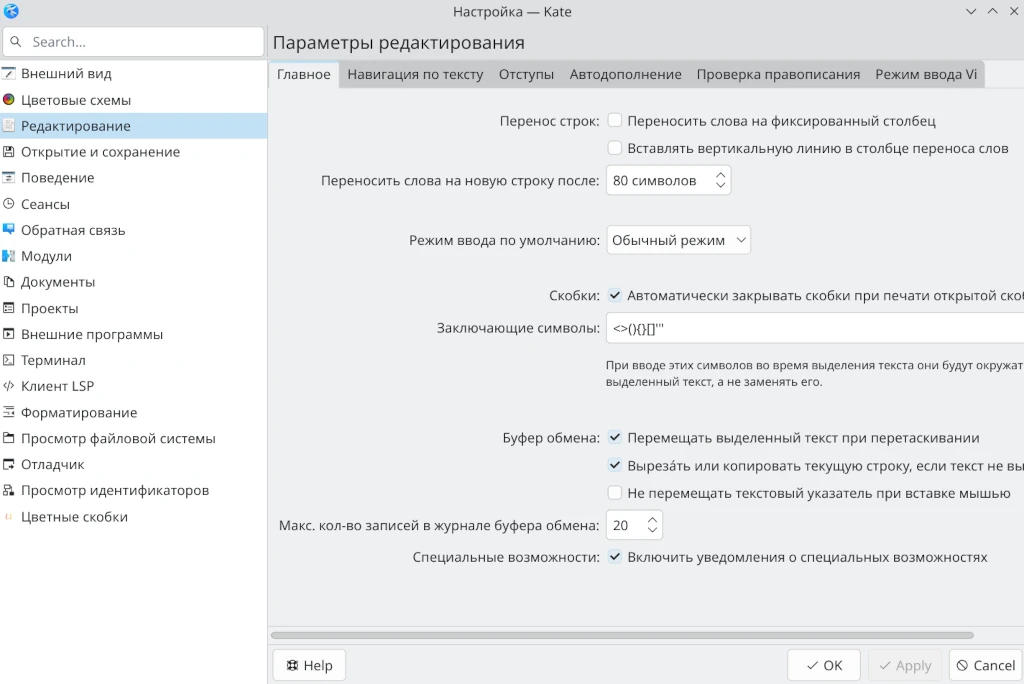Open the Режим ввода Vi tab
Screen dimensions: 1024x684
coord(924,73)
